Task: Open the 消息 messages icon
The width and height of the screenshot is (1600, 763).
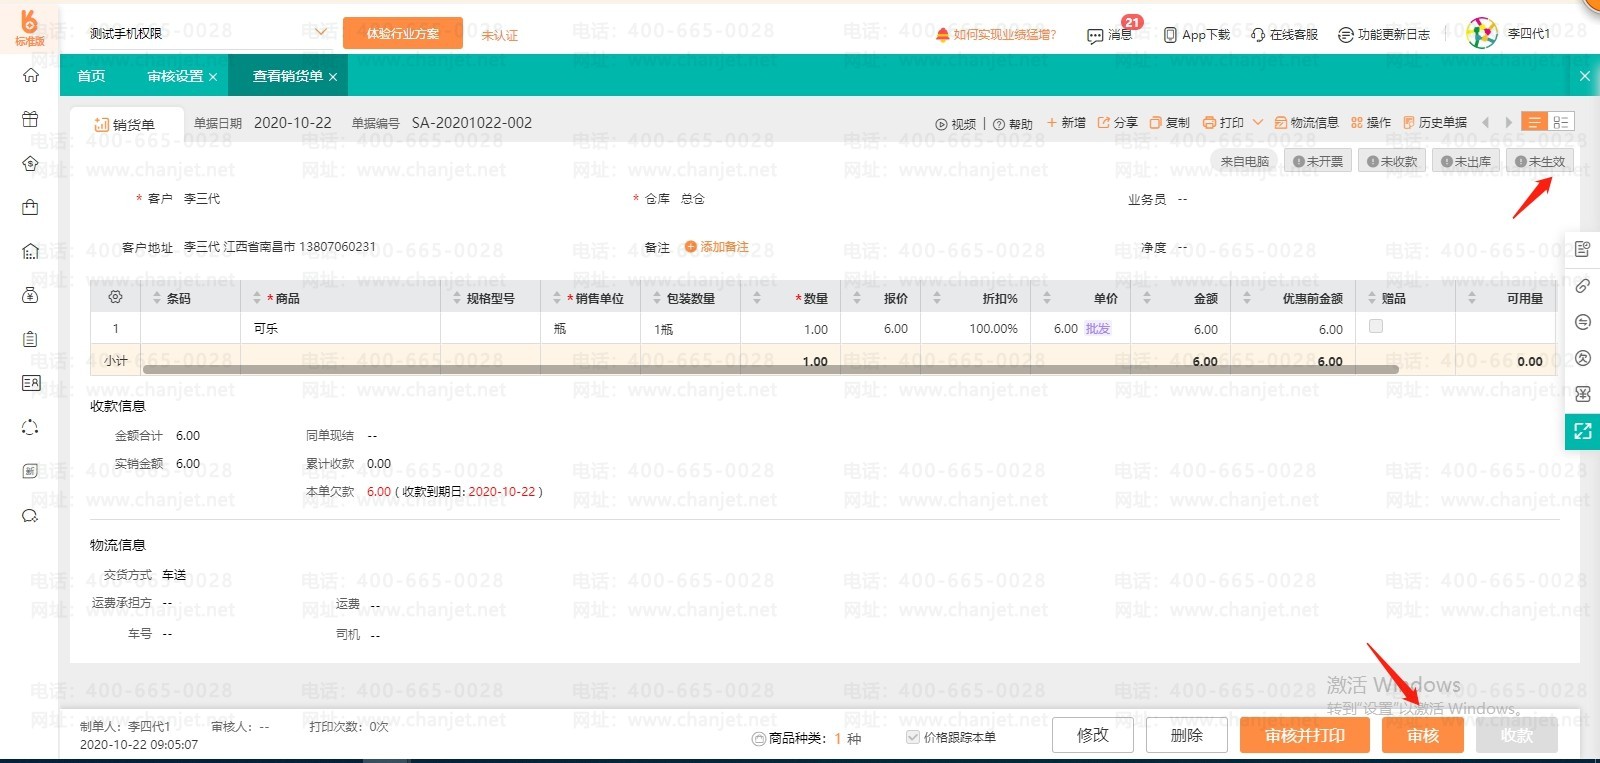Action: 1095,35
